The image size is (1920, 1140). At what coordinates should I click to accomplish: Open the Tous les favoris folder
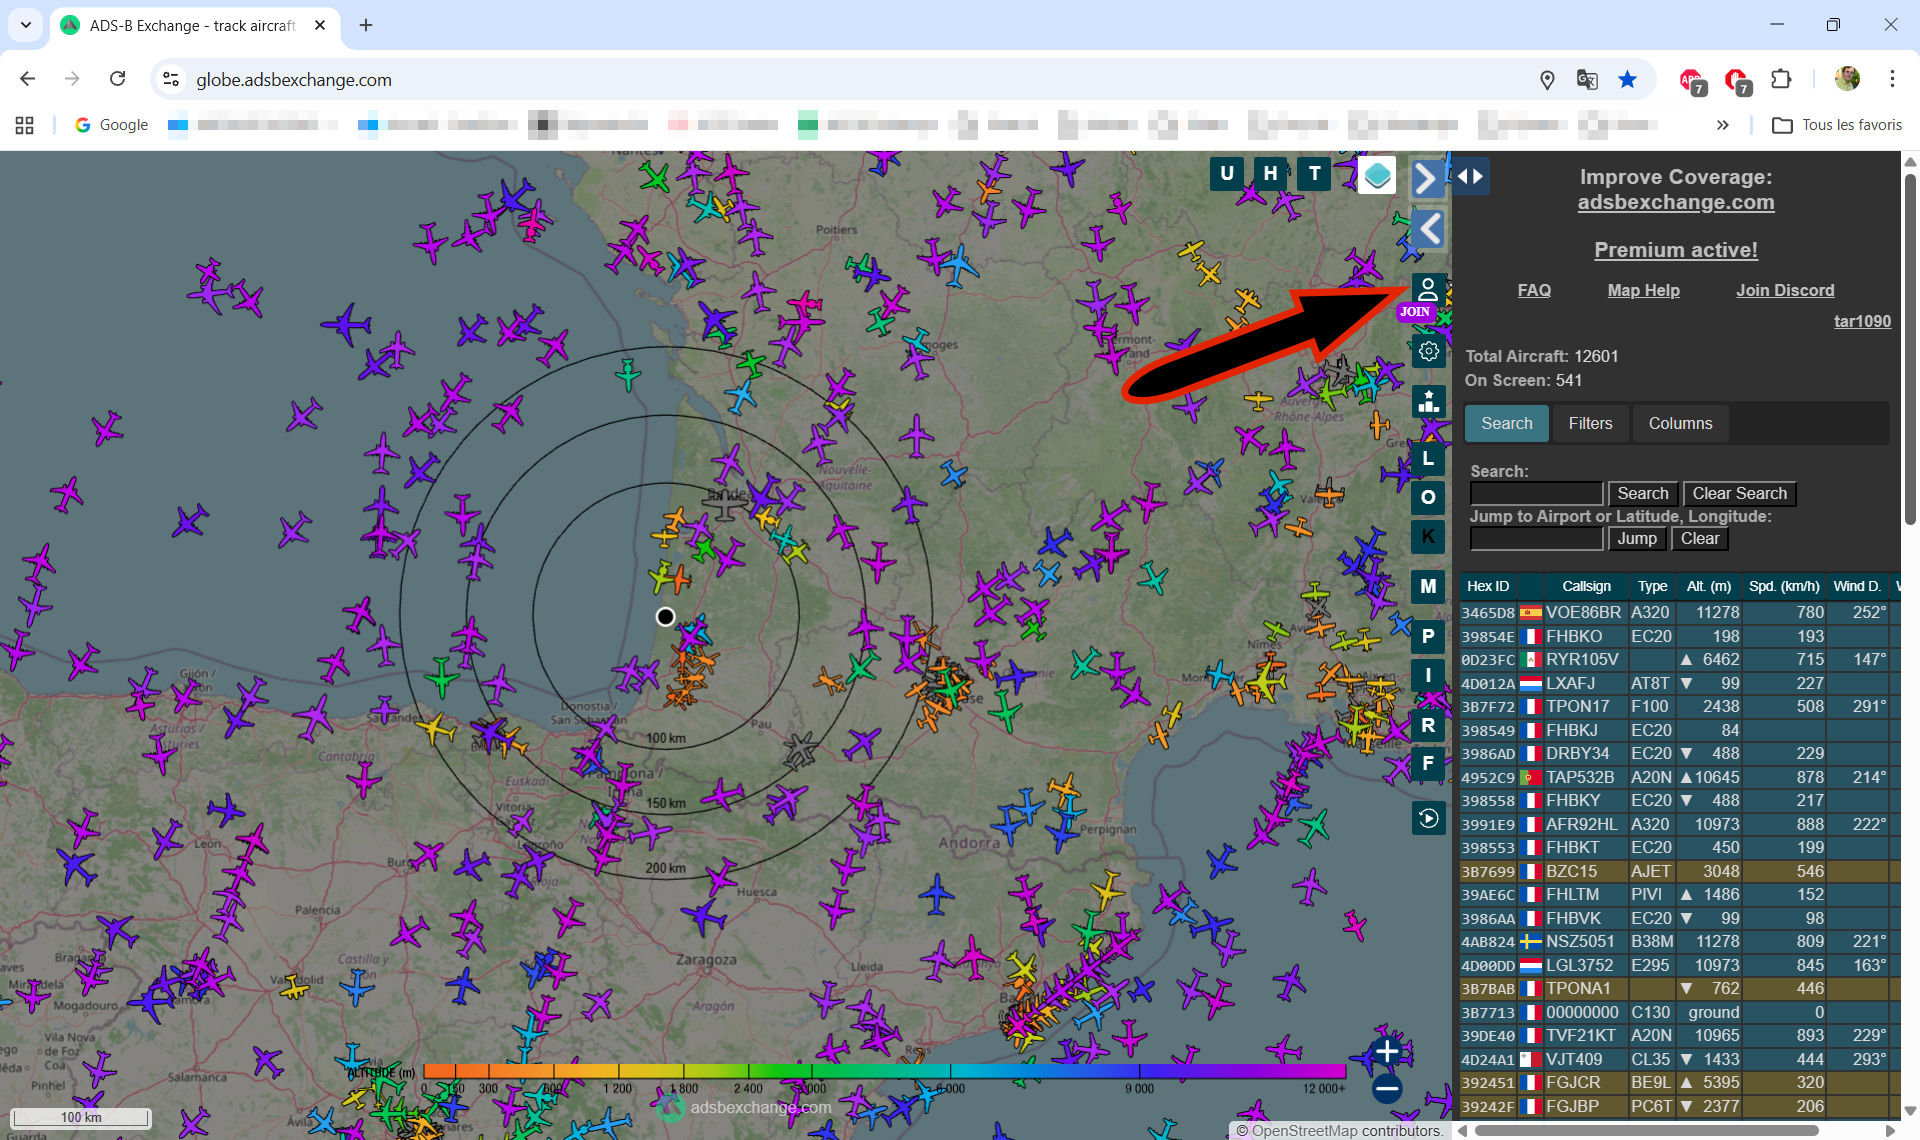click(1837, 125)
